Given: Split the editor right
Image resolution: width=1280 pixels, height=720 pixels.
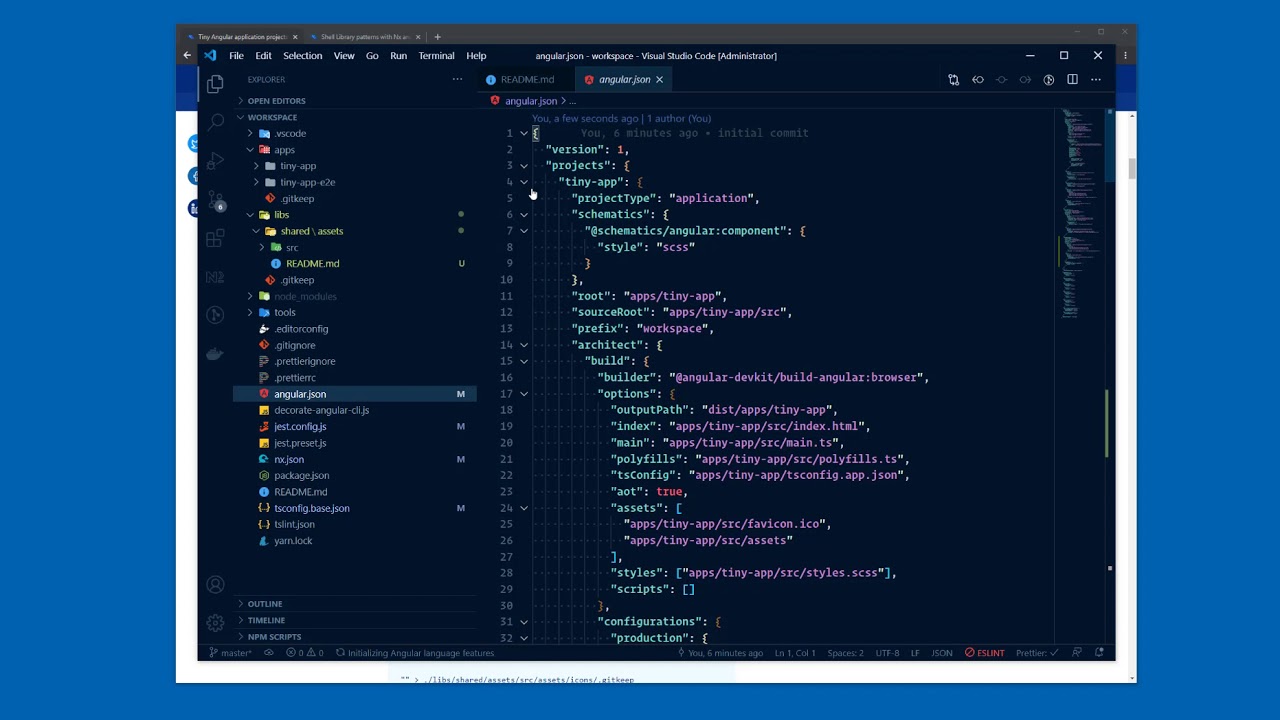Looking at the screenshot, I should point(1072,80).
